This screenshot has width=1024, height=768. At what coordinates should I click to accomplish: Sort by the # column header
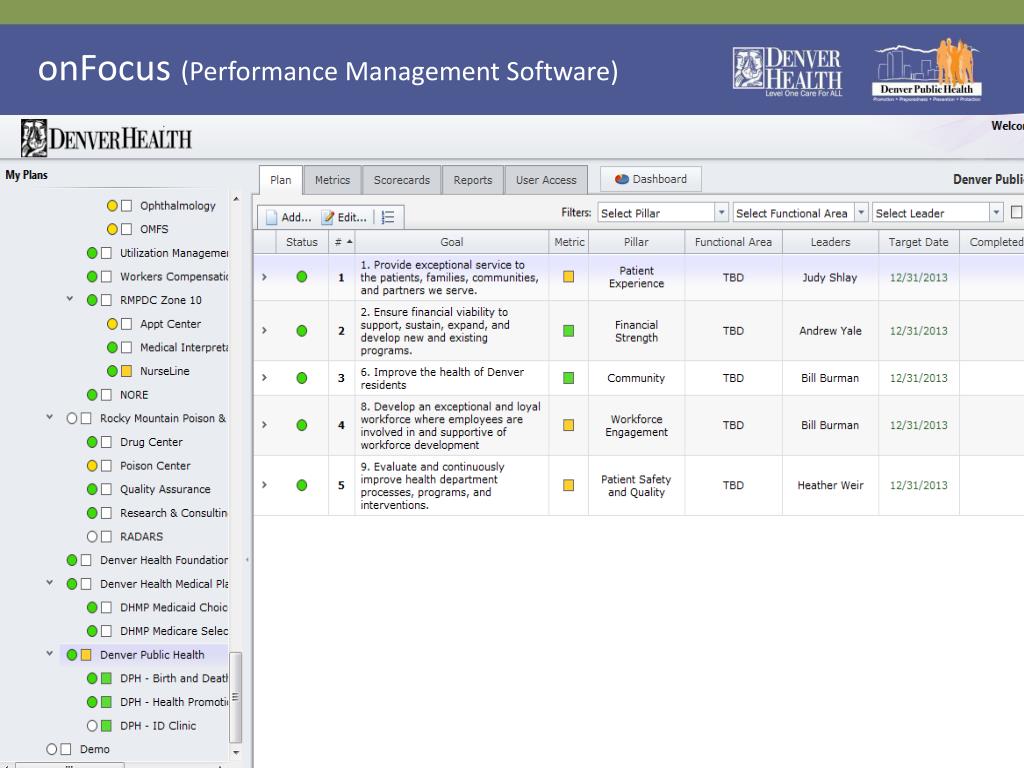[342, 242]
